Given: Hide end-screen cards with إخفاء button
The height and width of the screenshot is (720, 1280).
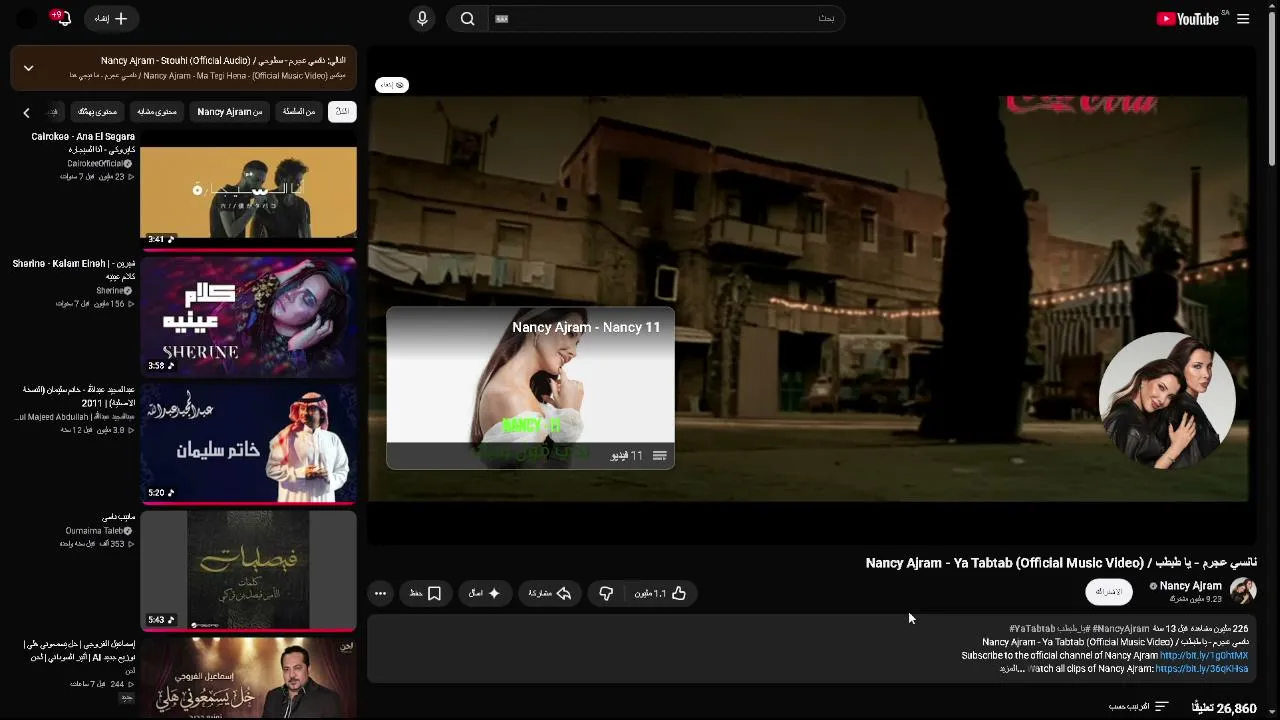Looking at the screenshot, I should (x=392, y=85).
